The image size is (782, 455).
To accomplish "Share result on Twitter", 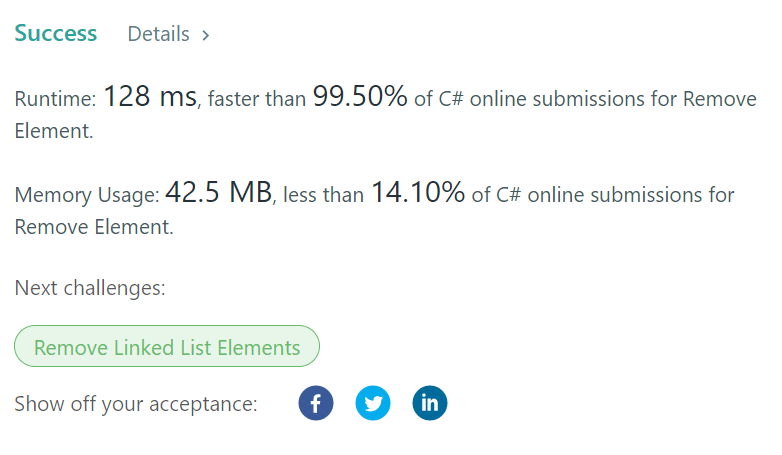I will (373, 404).
